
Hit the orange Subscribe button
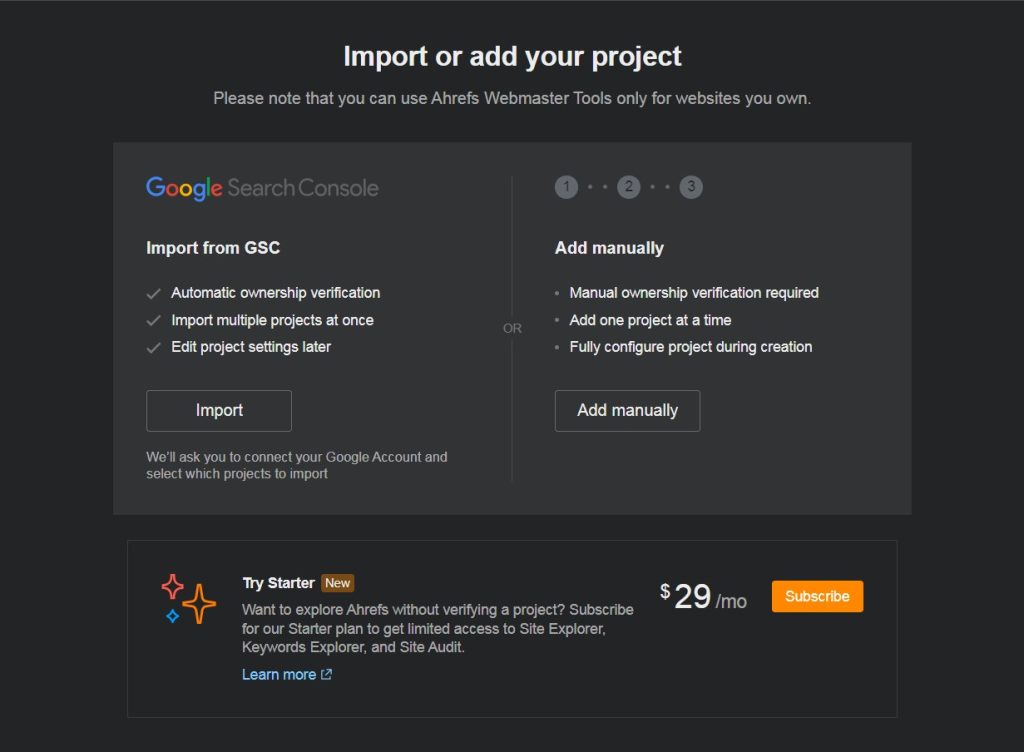point(817,596)
